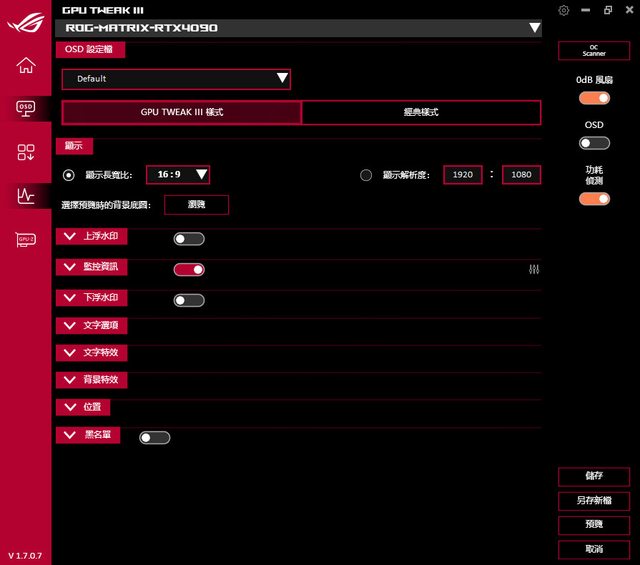The image size is (640, 565).
Task: Select the OSD monitor sidebar icon
Action: (25, 108)
